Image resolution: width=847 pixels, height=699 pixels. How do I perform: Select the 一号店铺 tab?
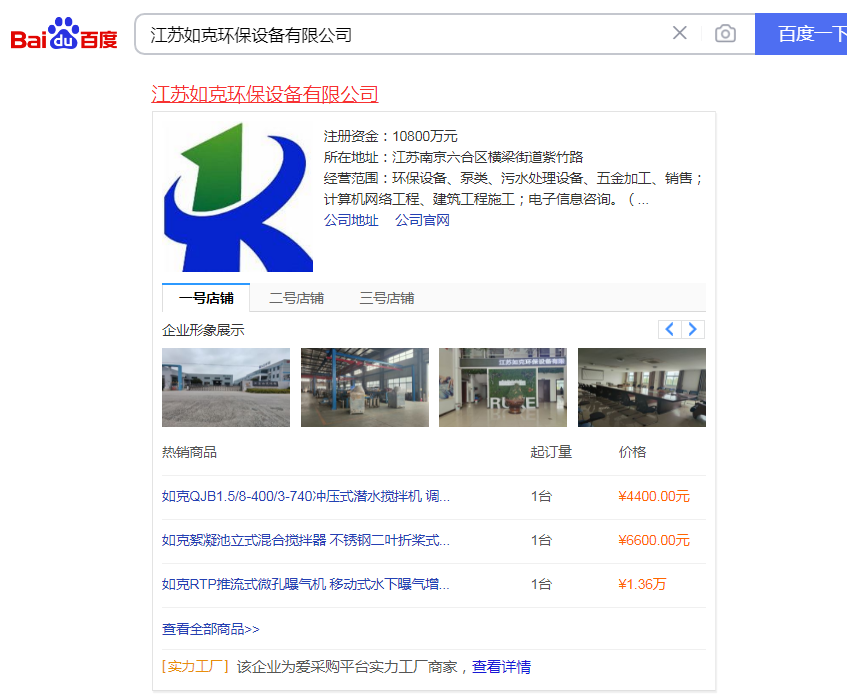(x=206, y=298)
